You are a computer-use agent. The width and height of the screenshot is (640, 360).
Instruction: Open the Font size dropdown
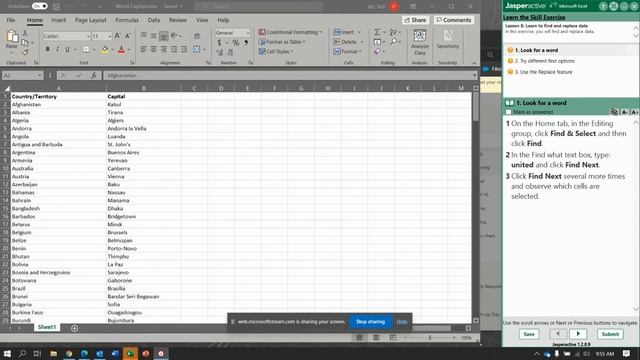click(109, 36)
